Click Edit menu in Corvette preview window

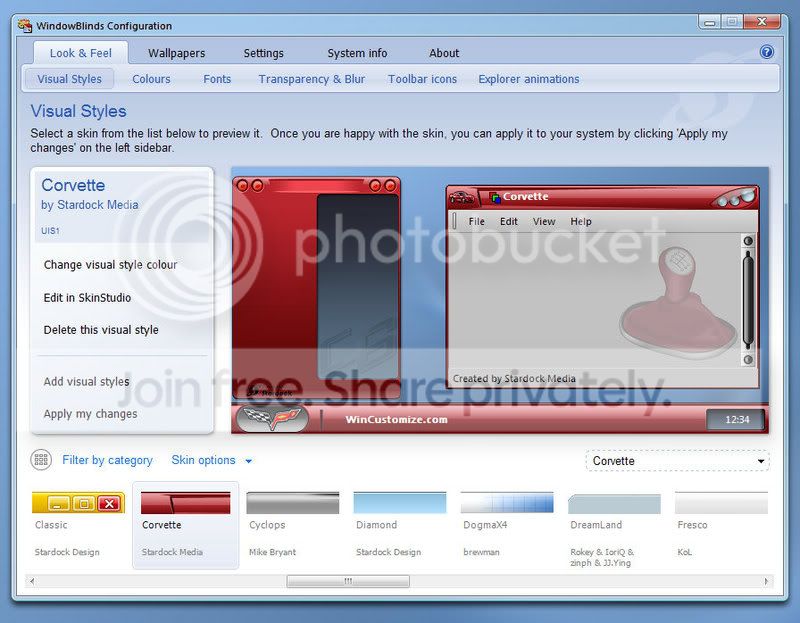point(509,221)
